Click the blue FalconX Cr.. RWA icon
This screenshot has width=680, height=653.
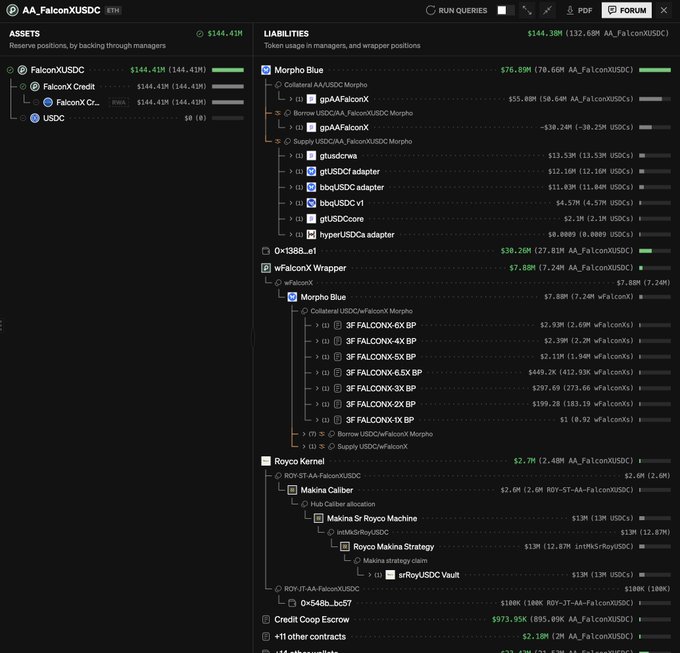48,102
